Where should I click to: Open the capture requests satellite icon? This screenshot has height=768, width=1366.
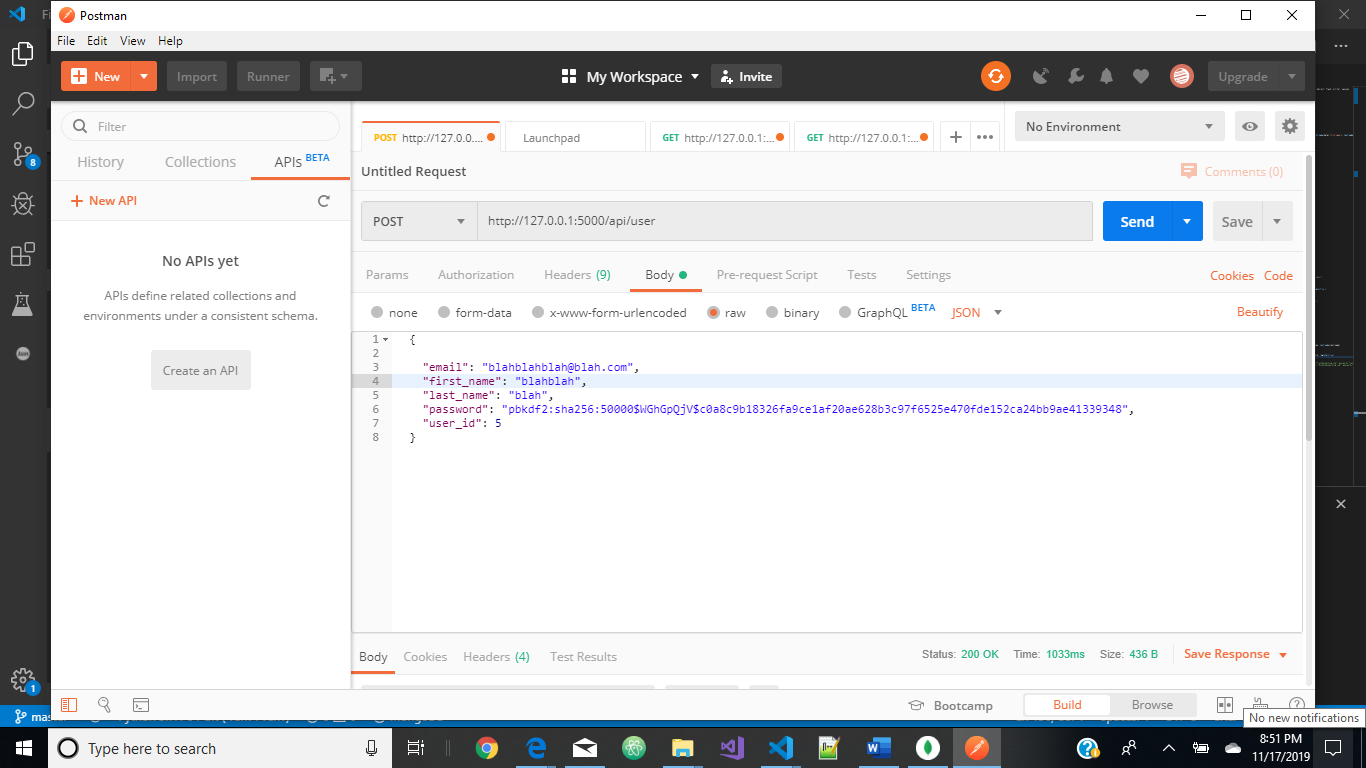1041,76
